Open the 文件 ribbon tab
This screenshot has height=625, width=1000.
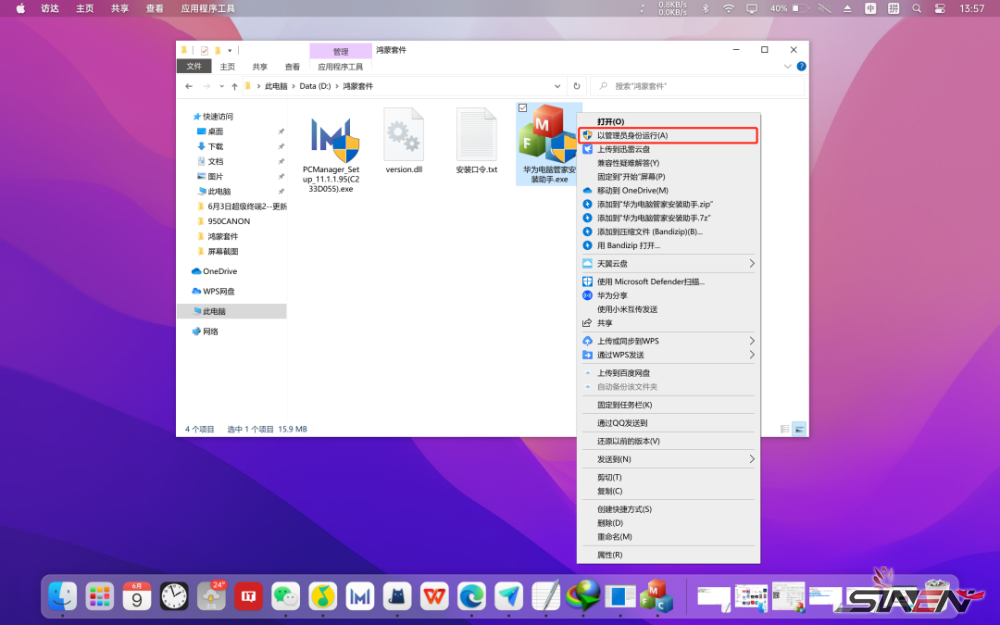coord(194,66)
